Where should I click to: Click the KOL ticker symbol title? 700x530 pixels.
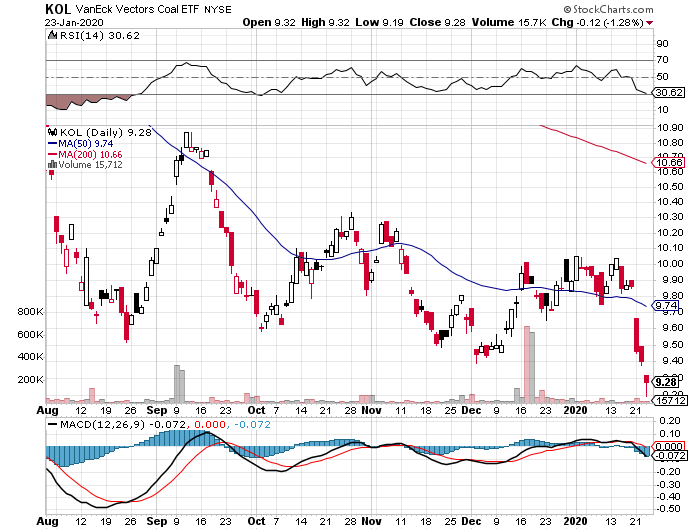click(x=58, y=9)
